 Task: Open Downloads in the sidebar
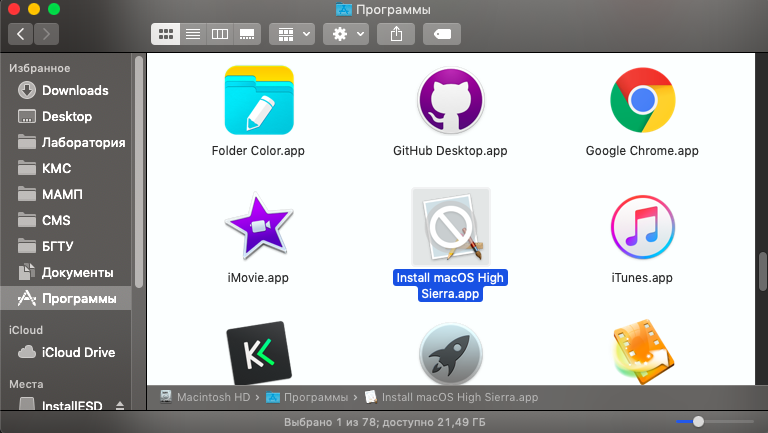(66, 91)
